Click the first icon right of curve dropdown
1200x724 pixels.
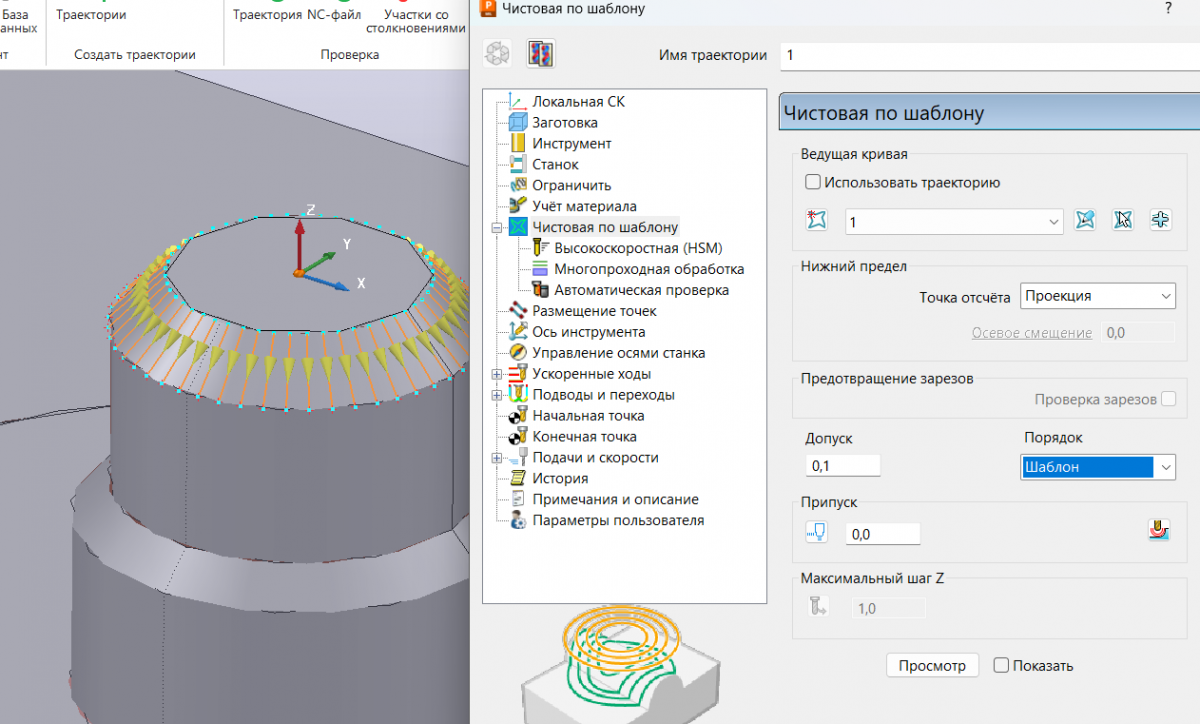(1085, 221)
